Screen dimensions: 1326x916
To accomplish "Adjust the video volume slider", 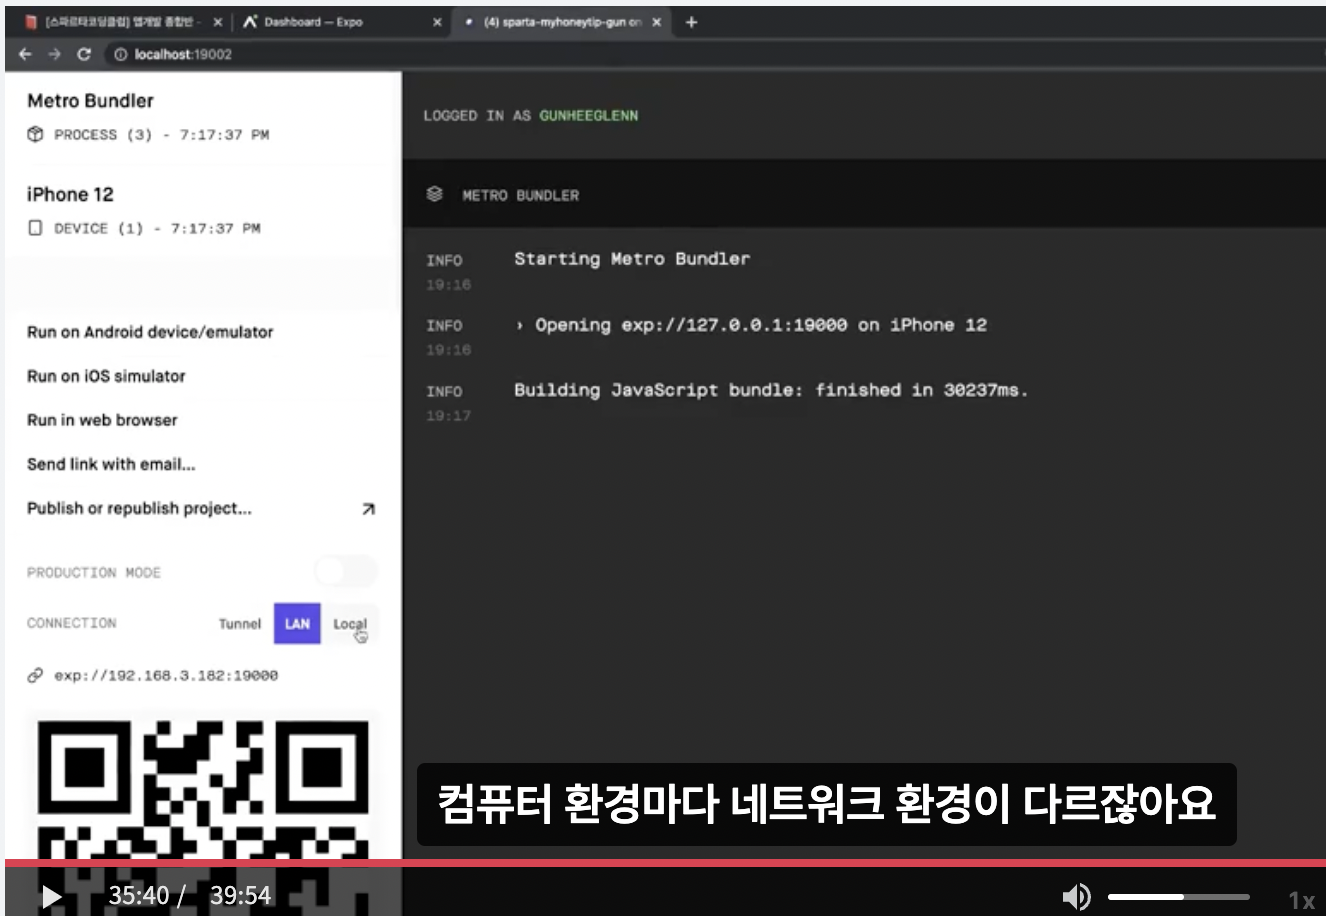I will pyautogui.click(x=1178, y=896).
